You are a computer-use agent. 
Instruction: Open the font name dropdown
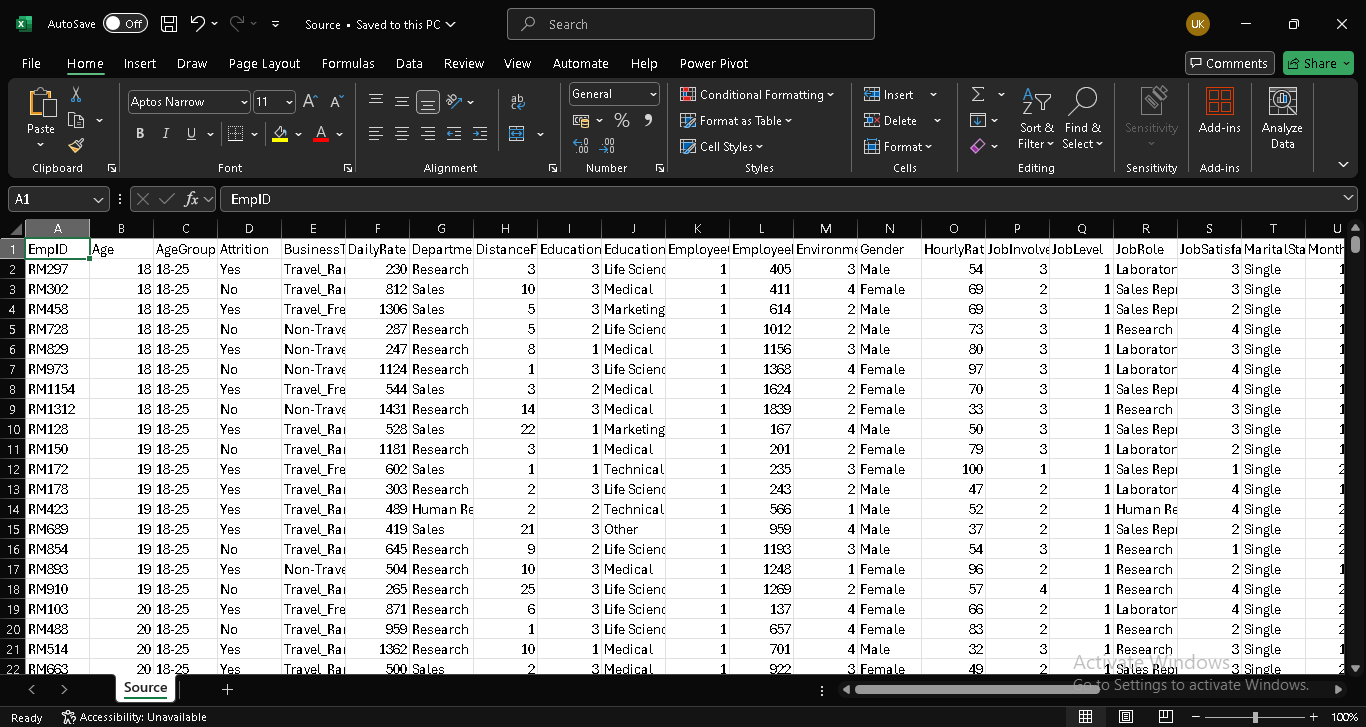(244, 102)
